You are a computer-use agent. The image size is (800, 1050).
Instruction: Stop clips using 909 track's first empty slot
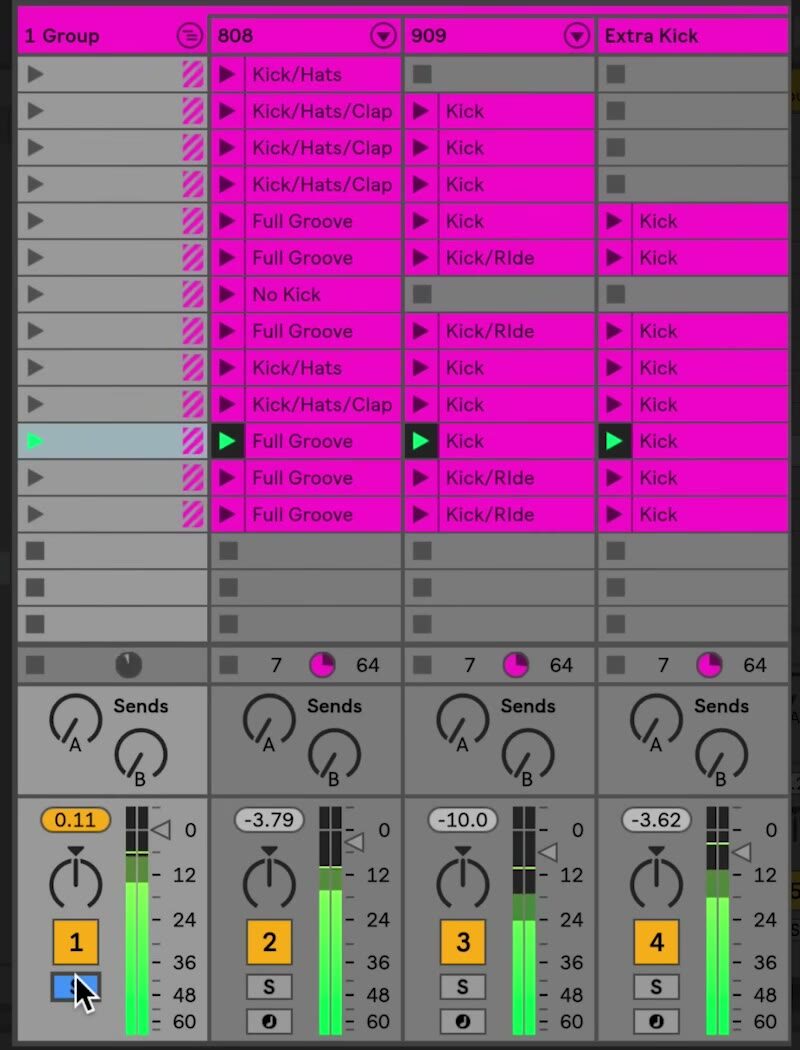[422, 74]
